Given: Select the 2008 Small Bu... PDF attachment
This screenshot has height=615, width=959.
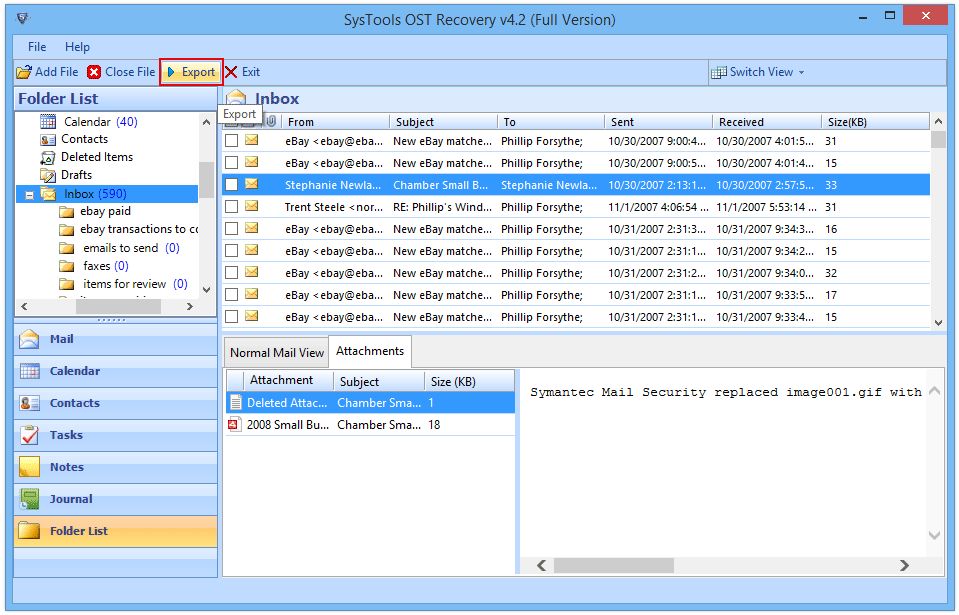Looking at the screenshot, I should (371, 425).
